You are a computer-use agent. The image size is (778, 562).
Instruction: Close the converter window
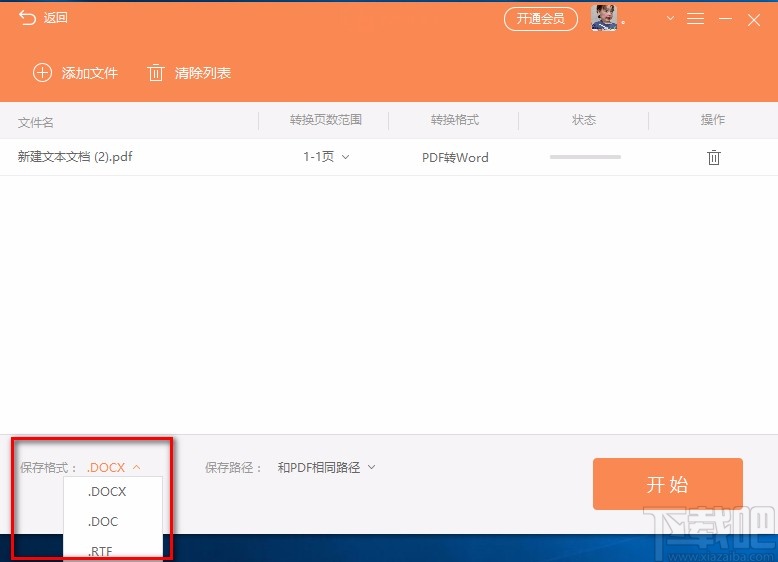754,20
